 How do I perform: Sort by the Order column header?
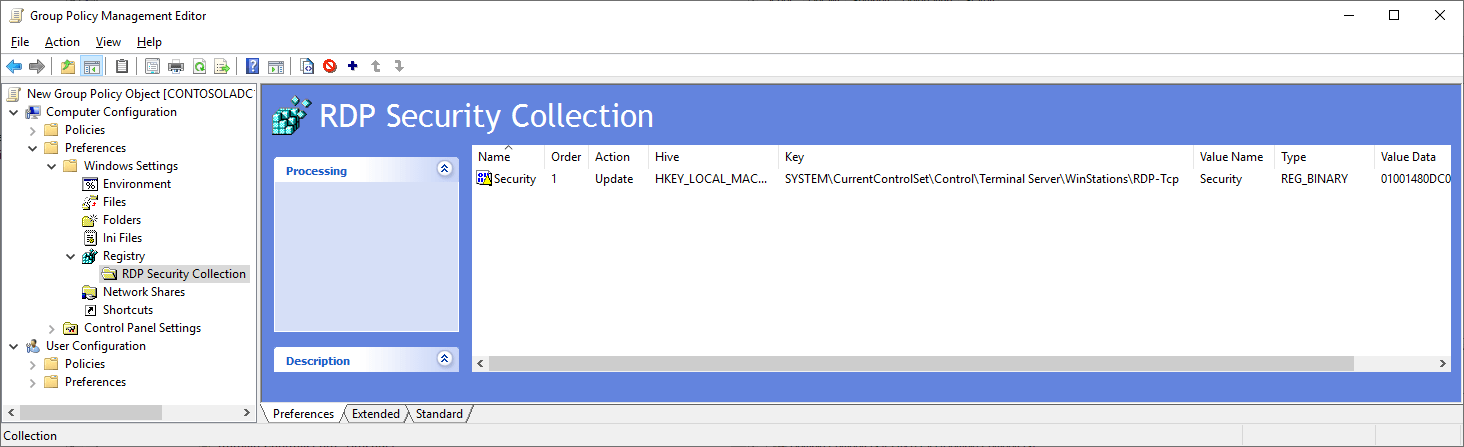(x=567, y=157)
